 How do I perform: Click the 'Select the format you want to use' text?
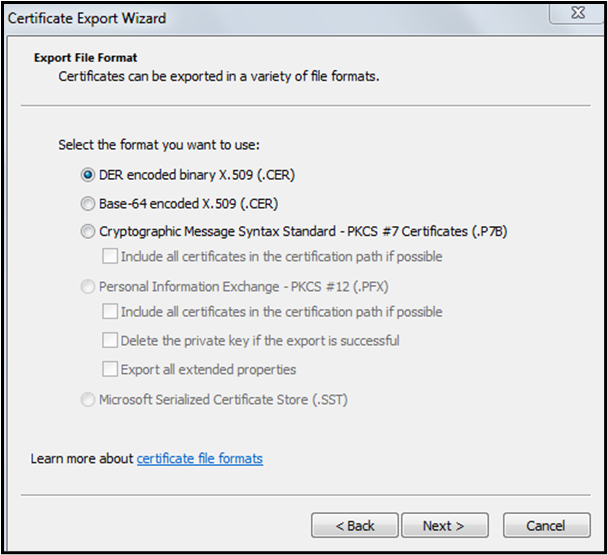[159, 145]
